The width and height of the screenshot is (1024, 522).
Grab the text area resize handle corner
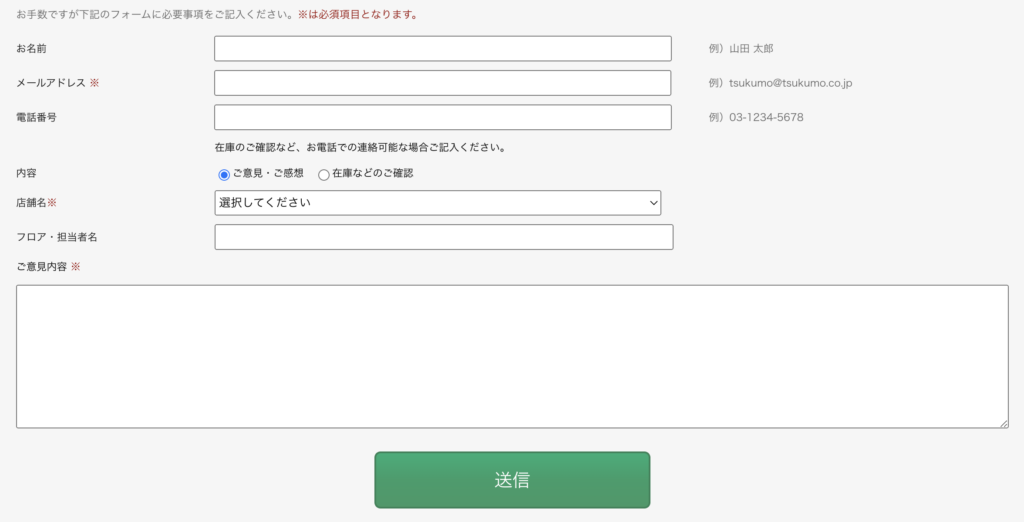coord(1003,423)
